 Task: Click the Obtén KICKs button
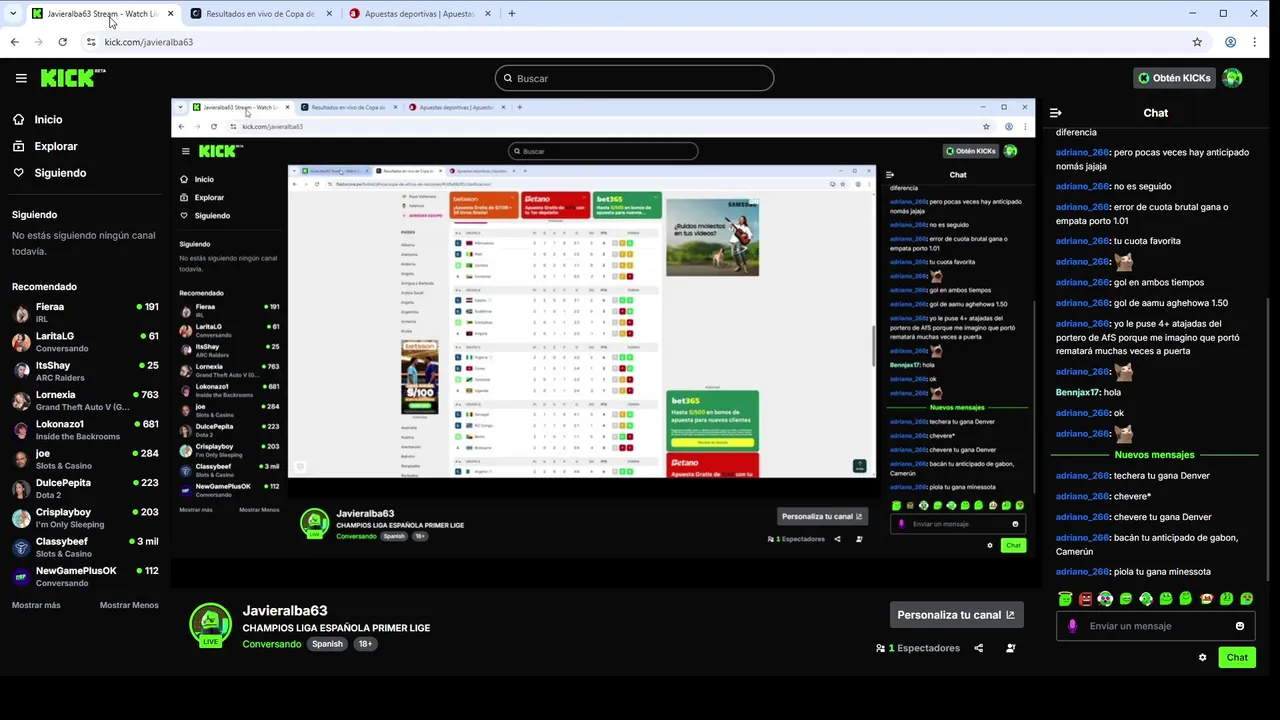(x=1174, y=78)
